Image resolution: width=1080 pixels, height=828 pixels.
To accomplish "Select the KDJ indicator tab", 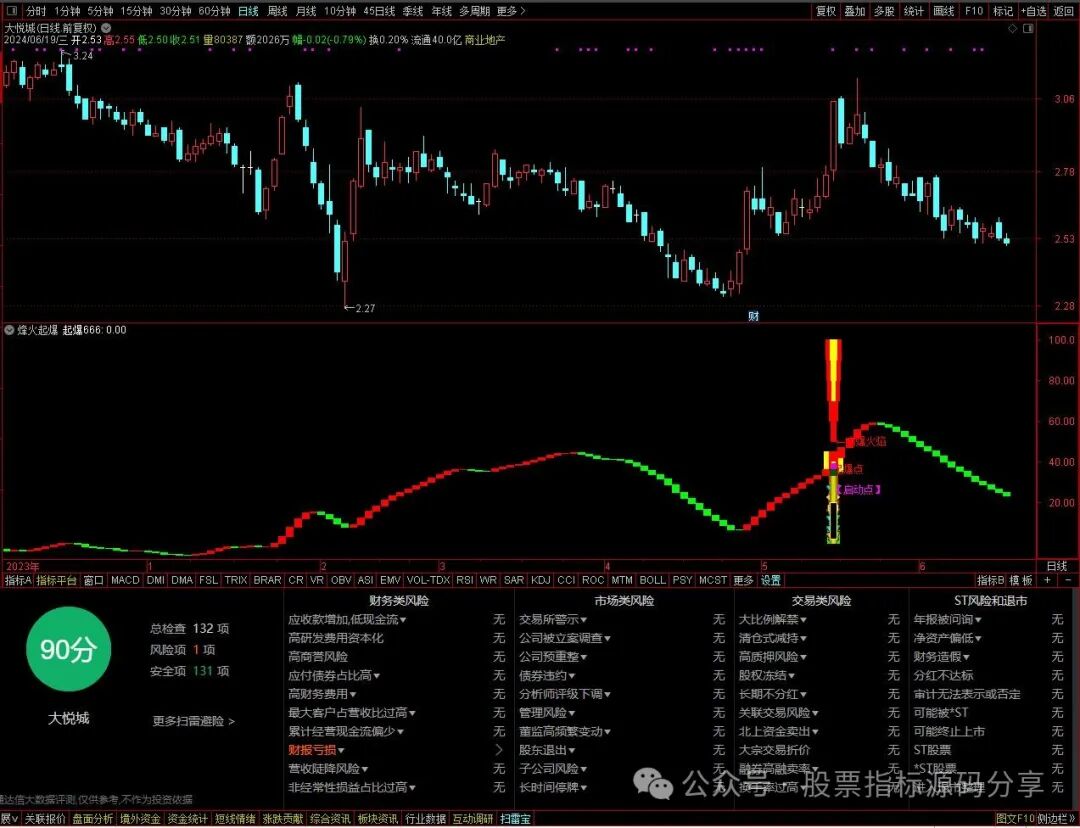I will pyautogui.click(x=541, y=580).
